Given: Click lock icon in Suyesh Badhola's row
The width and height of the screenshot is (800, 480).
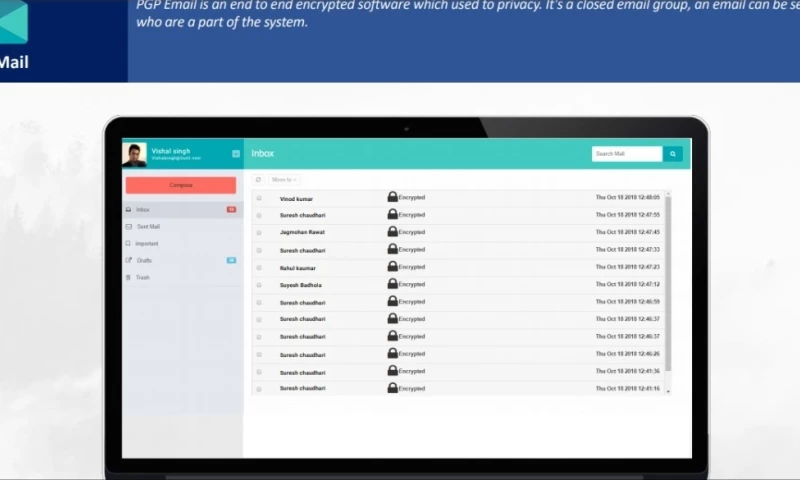Looking at the screenshot, I should (392, 284).
